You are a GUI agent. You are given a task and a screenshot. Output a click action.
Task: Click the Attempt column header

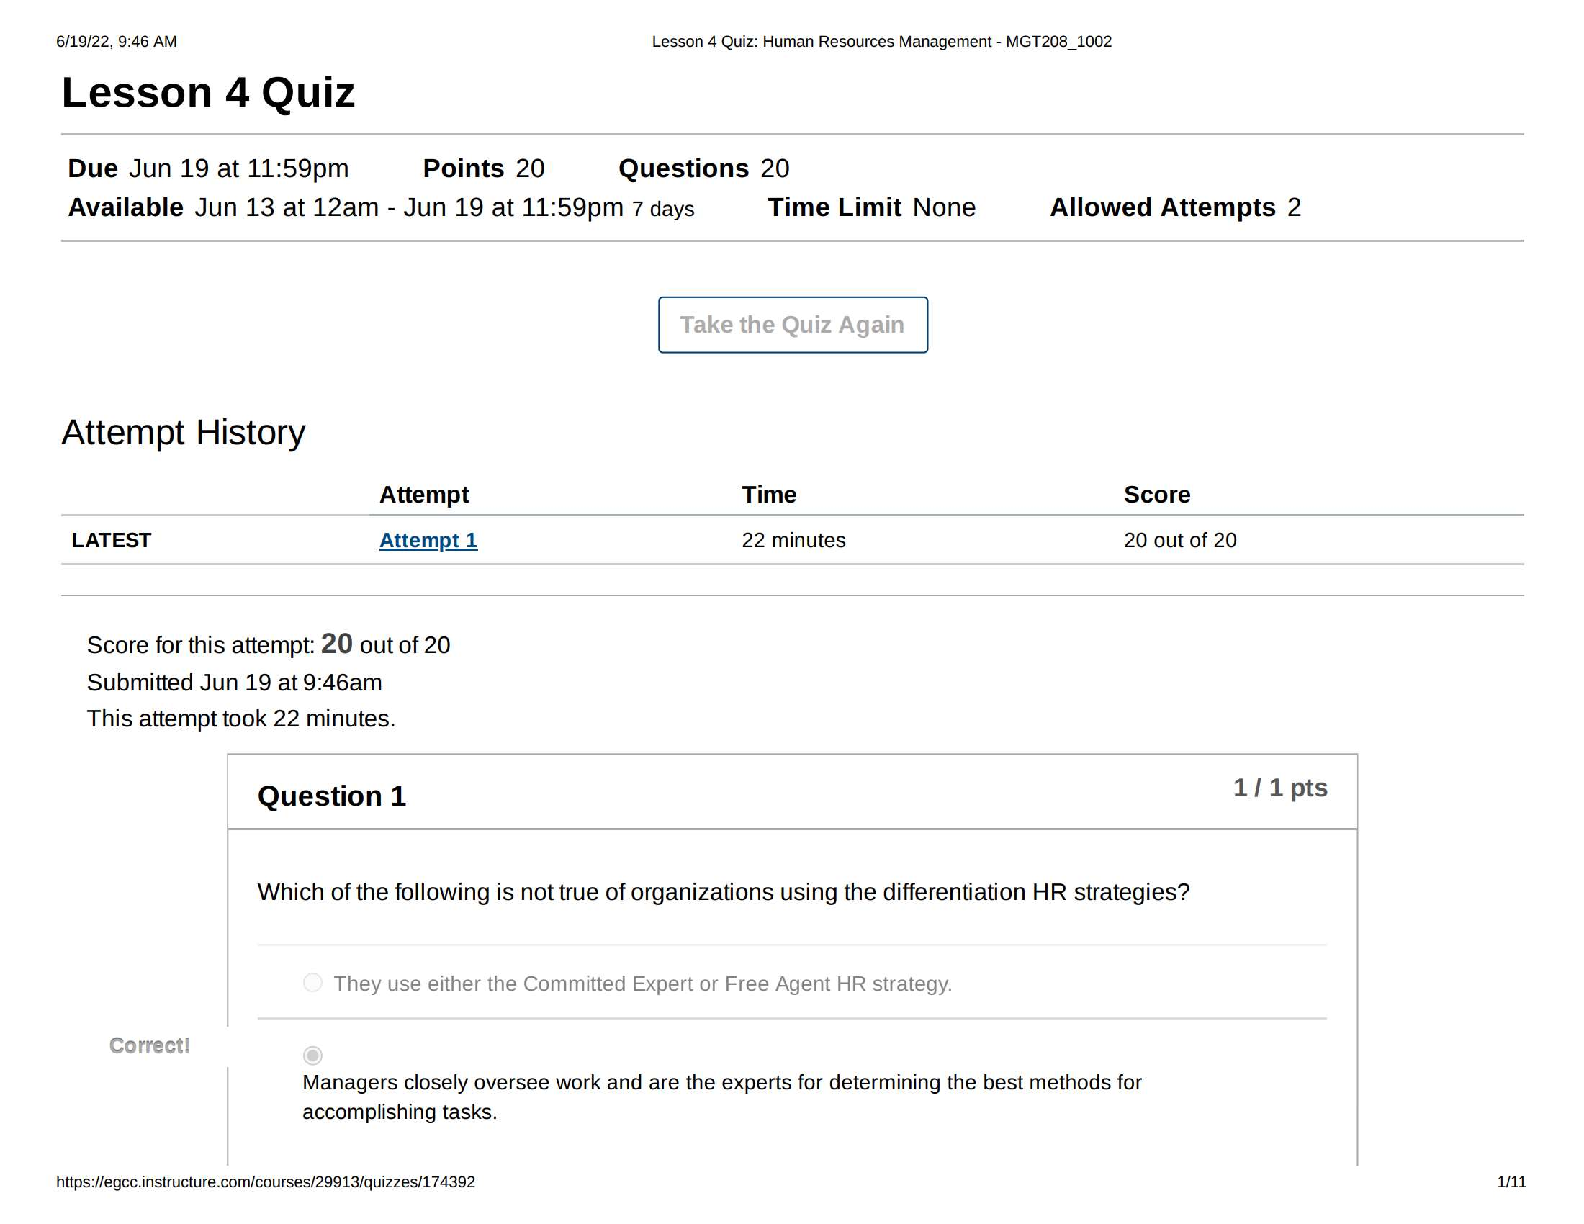424,495
